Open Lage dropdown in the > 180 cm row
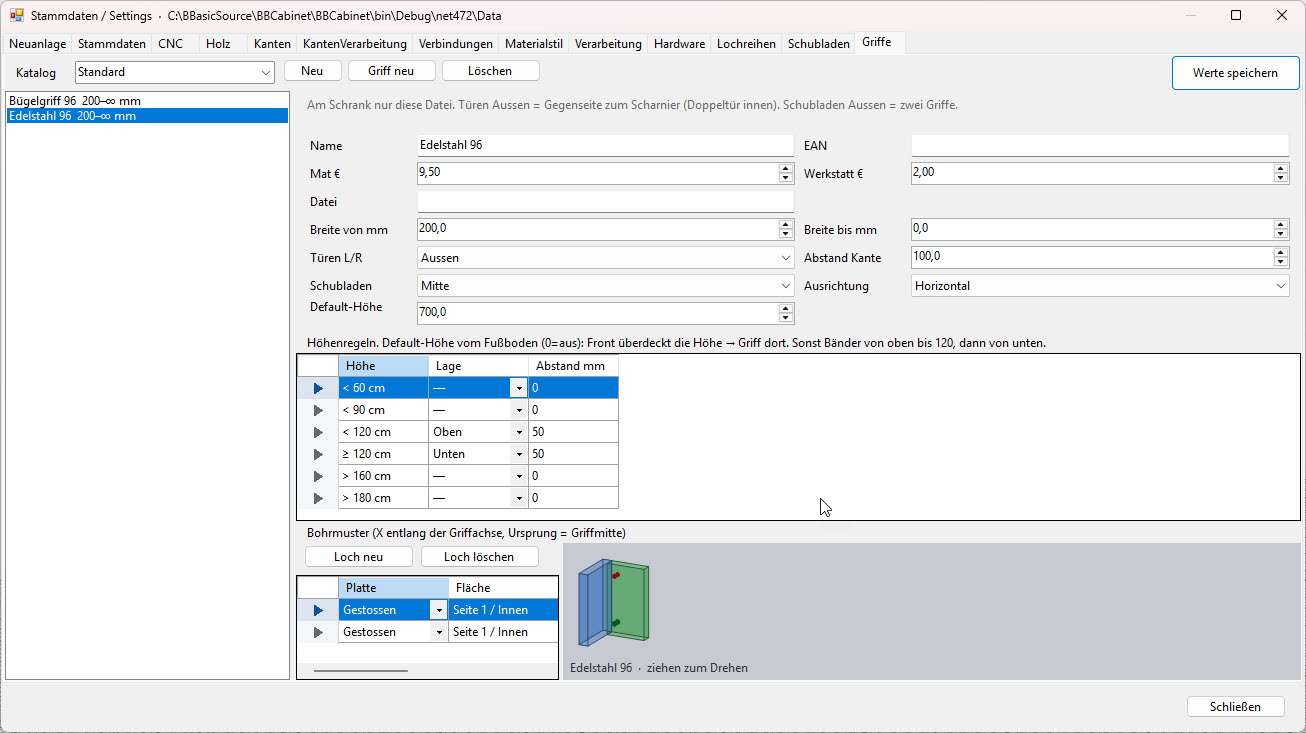This screenshot has height=733, width=1306. point(519,498)
